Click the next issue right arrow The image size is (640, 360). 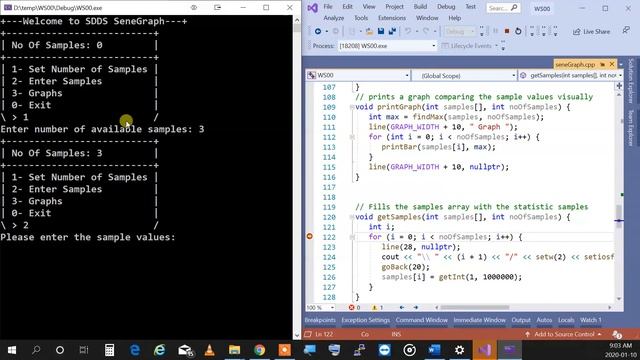click(416, 307)
